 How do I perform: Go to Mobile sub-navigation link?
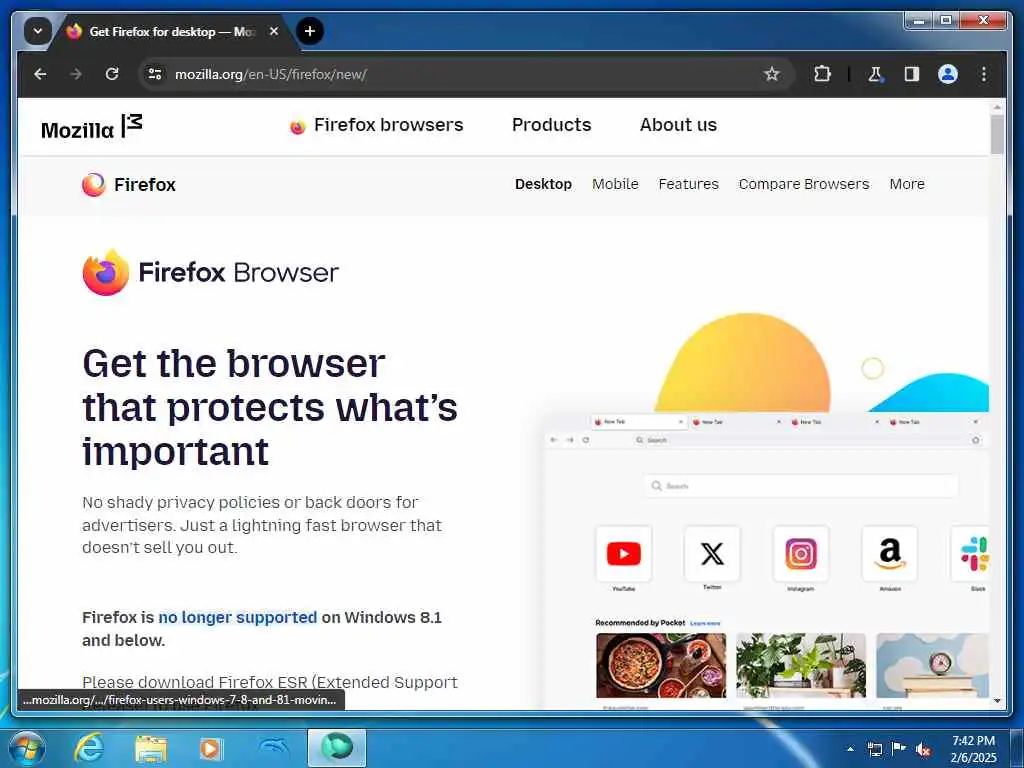point(615,184)
